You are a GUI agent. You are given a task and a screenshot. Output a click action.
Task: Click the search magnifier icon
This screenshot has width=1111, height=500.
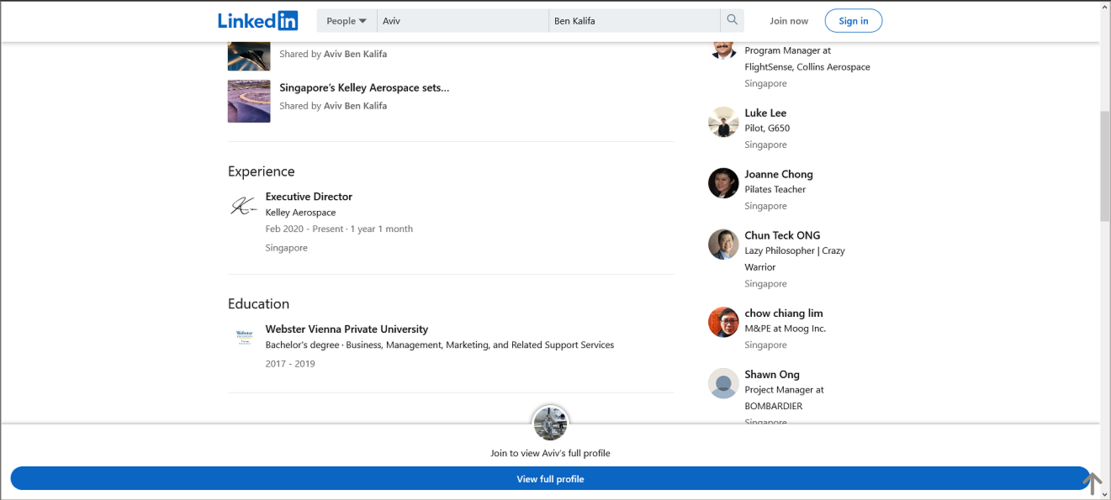point(732,21)
